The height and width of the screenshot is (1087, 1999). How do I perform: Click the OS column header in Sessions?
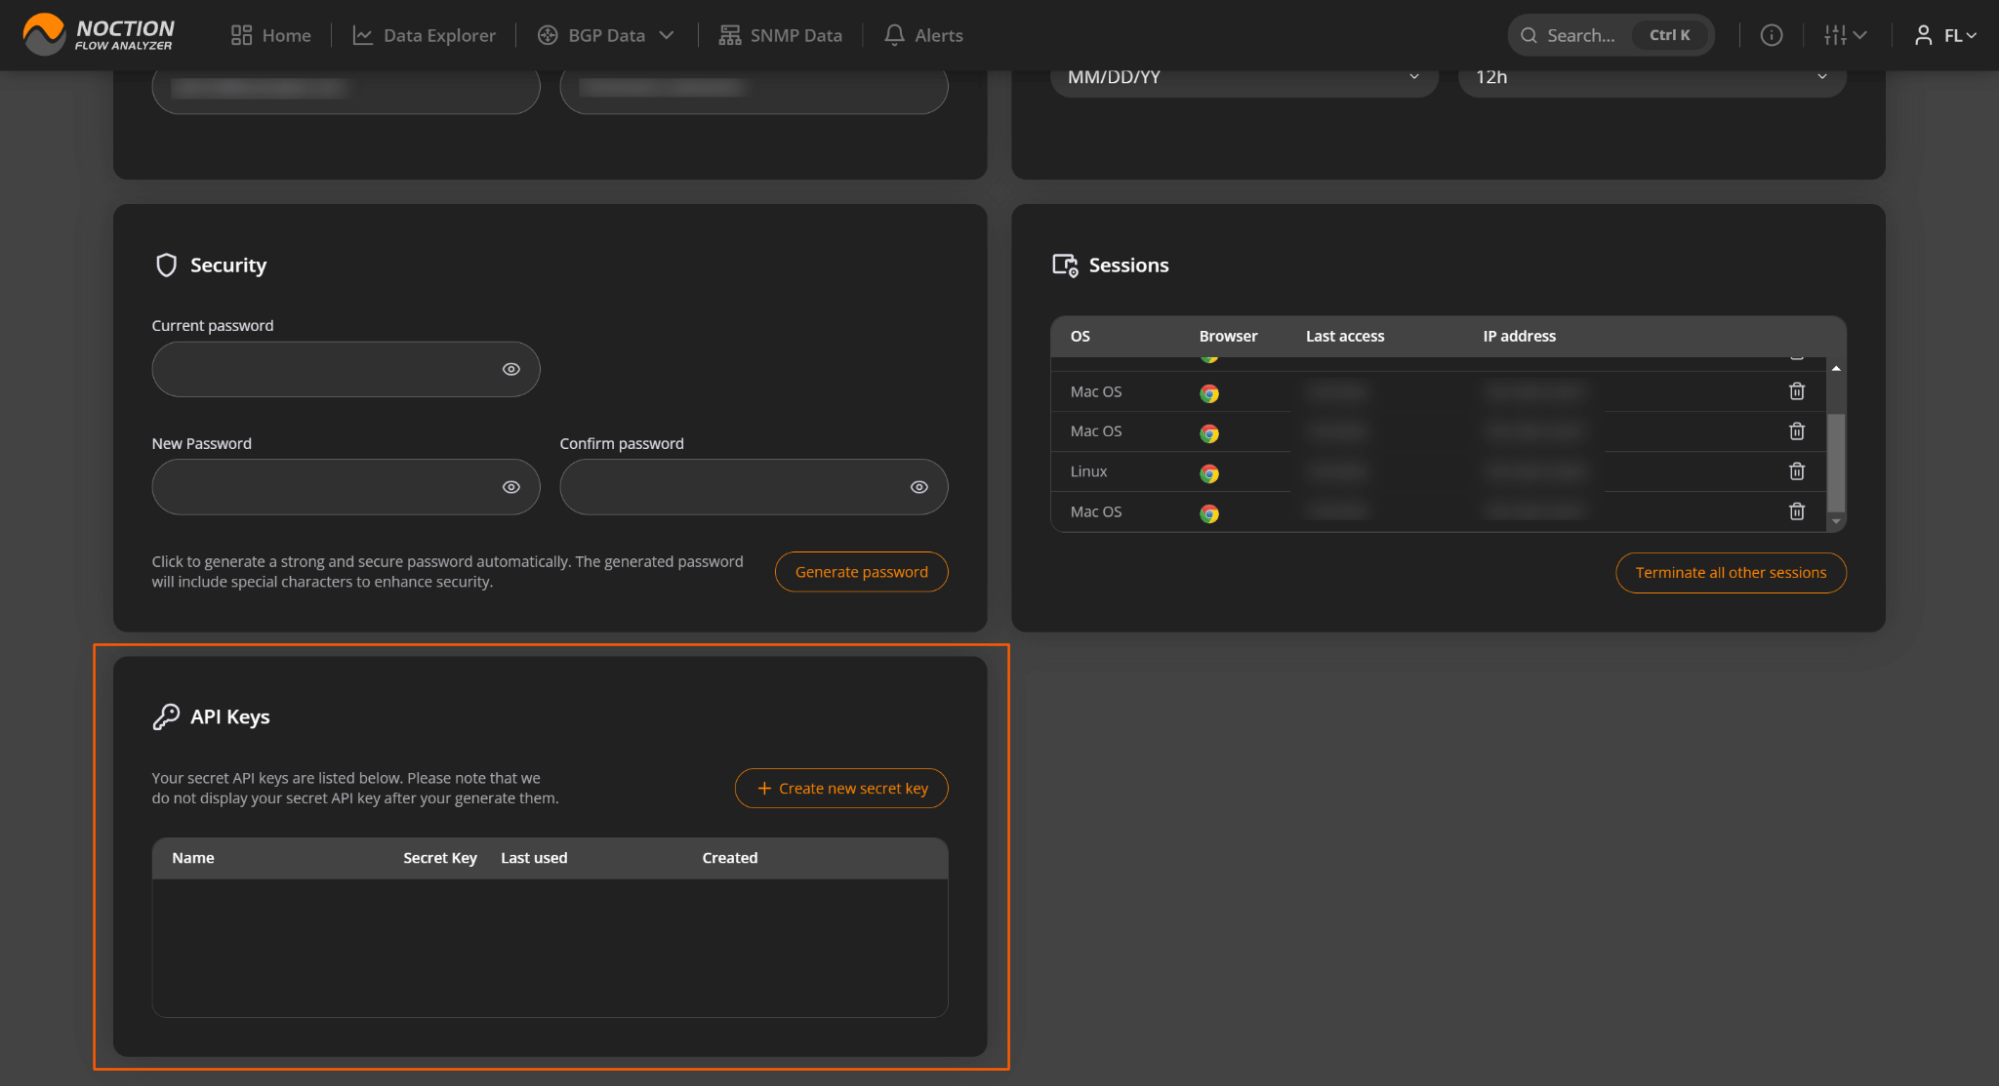tap(1080, 336)
